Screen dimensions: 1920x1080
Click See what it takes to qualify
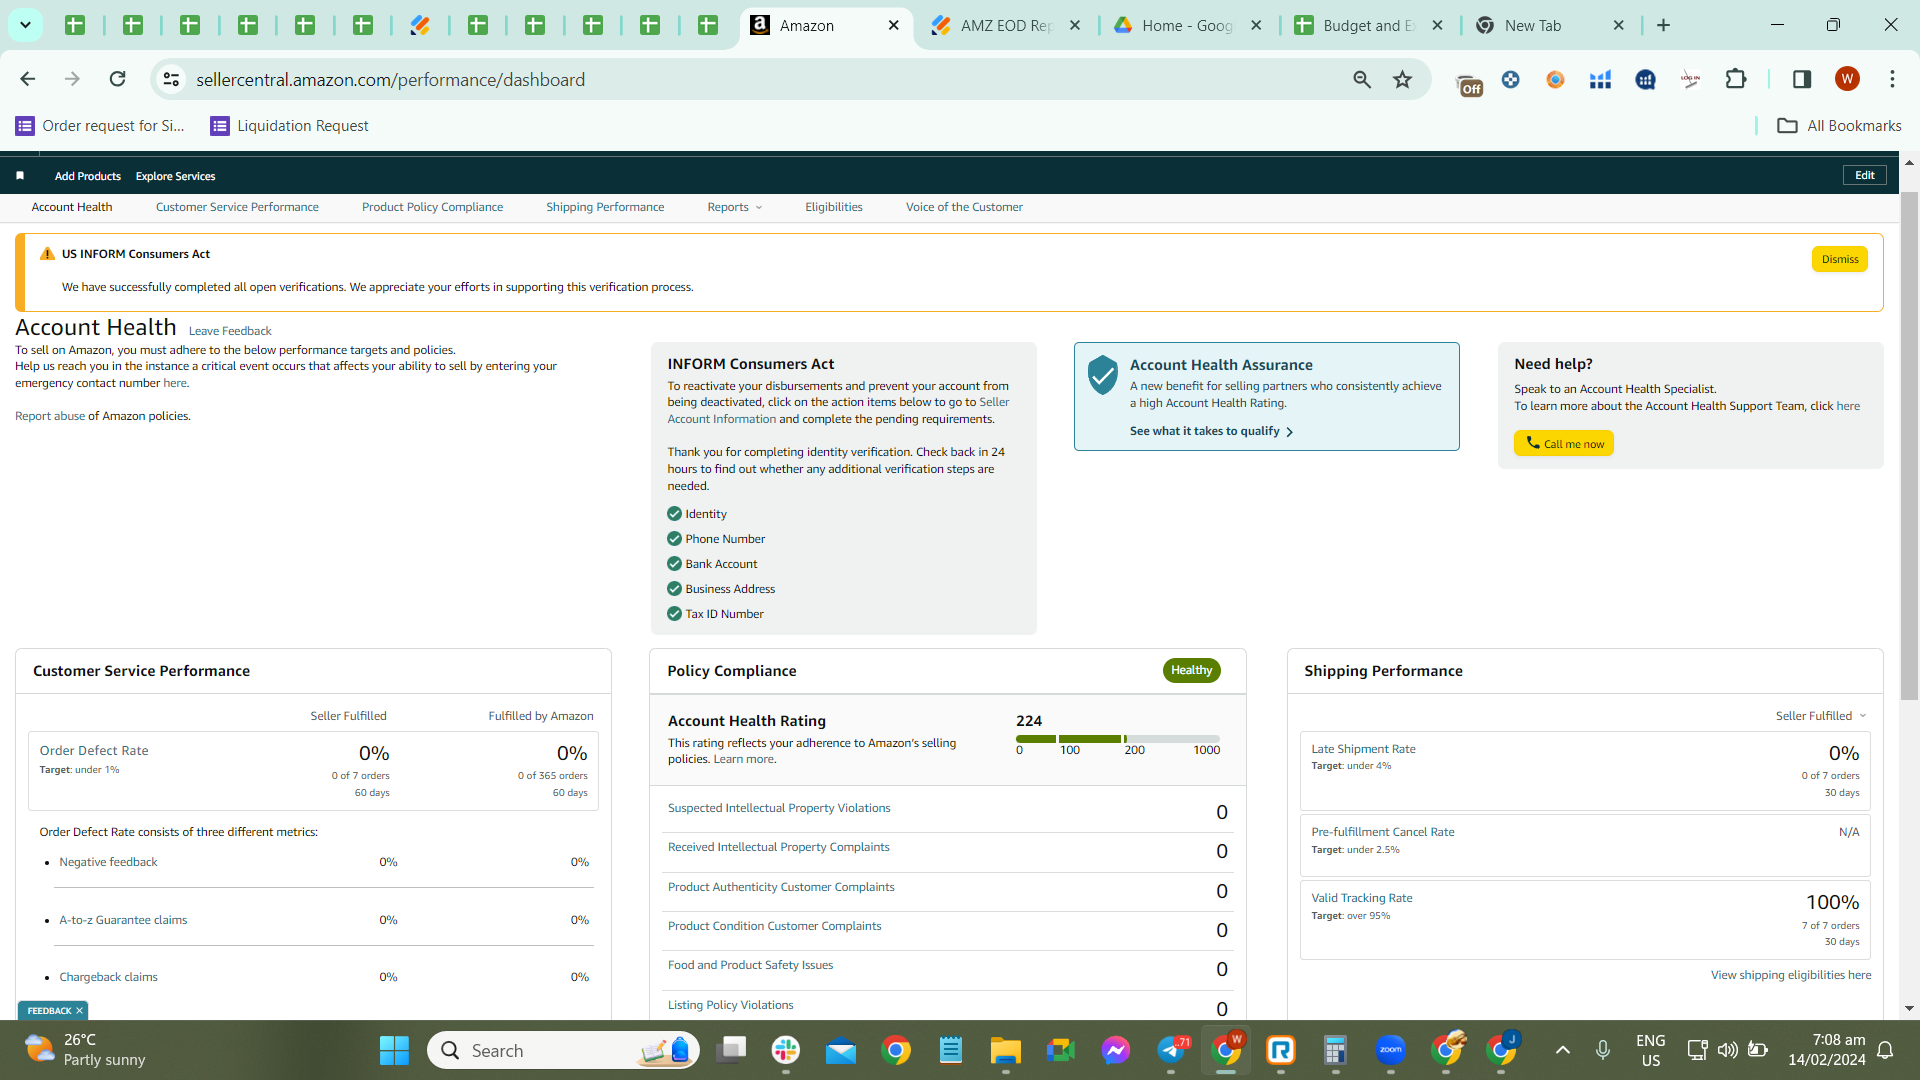coord(1212,431)
